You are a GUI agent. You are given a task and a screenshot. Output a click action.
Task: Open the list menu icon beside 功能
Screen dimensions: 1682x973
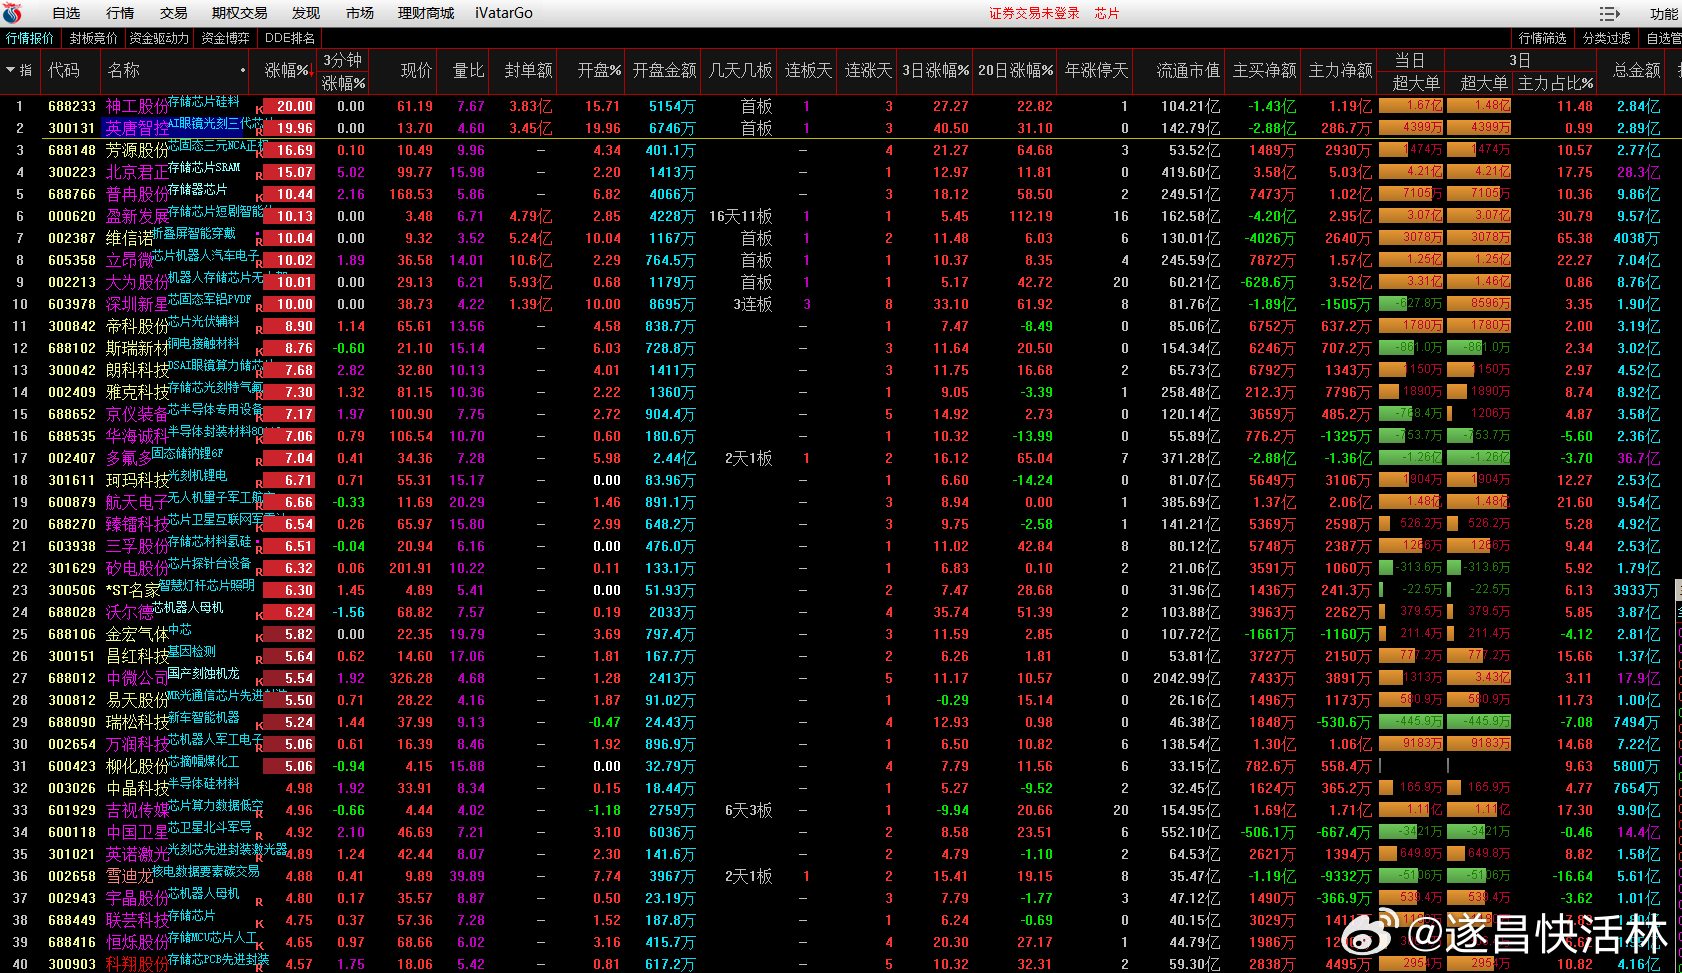click(1609, 14)
